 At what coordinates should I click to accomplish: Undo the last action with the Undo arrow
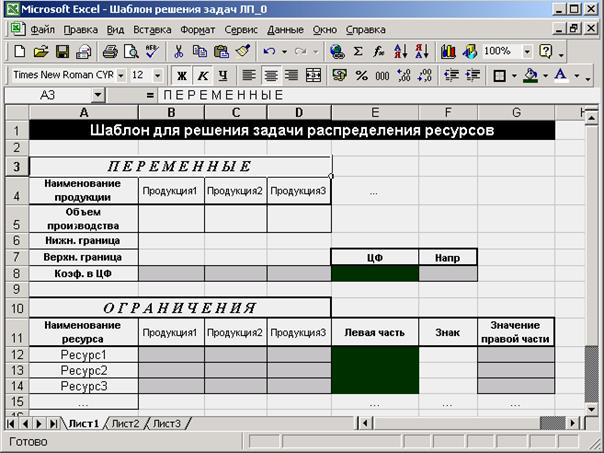tap(269, 51)
